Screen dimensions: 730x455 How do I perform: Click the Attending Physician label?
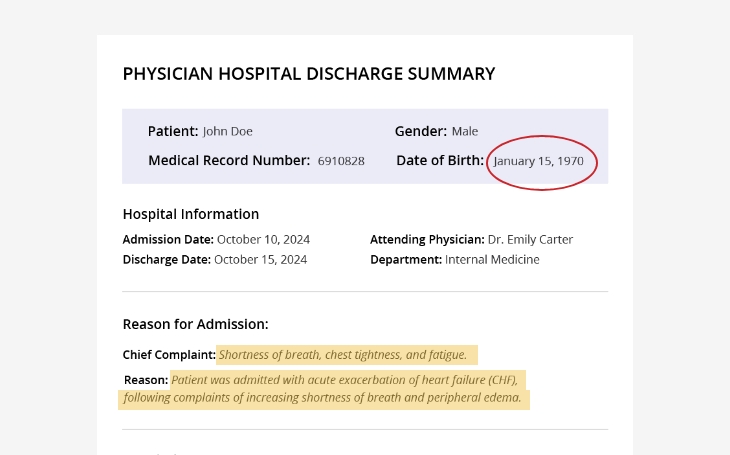point(427,240)
